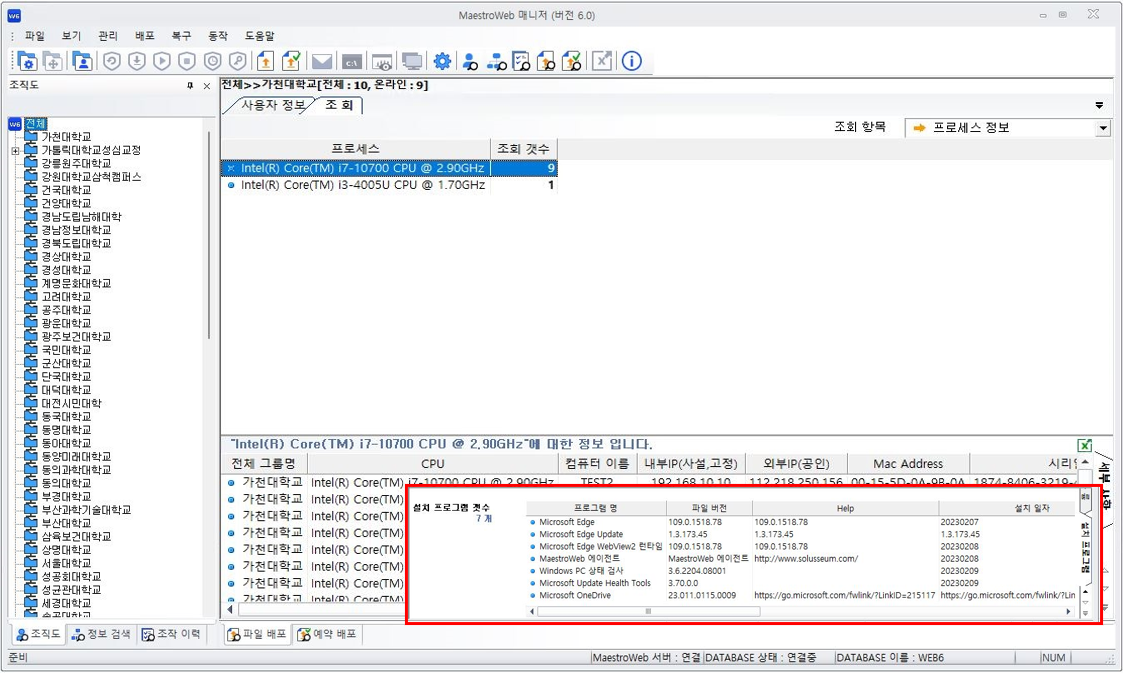This screenshot has width=1123, height=673.
Task: Click the installed programs horizontal scrollbar
Action: click(800, 611)
